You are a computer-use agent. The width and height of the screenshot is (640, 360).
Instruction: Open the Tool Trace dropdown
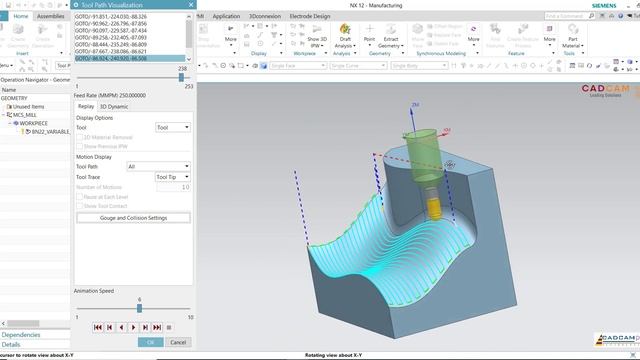173,177
